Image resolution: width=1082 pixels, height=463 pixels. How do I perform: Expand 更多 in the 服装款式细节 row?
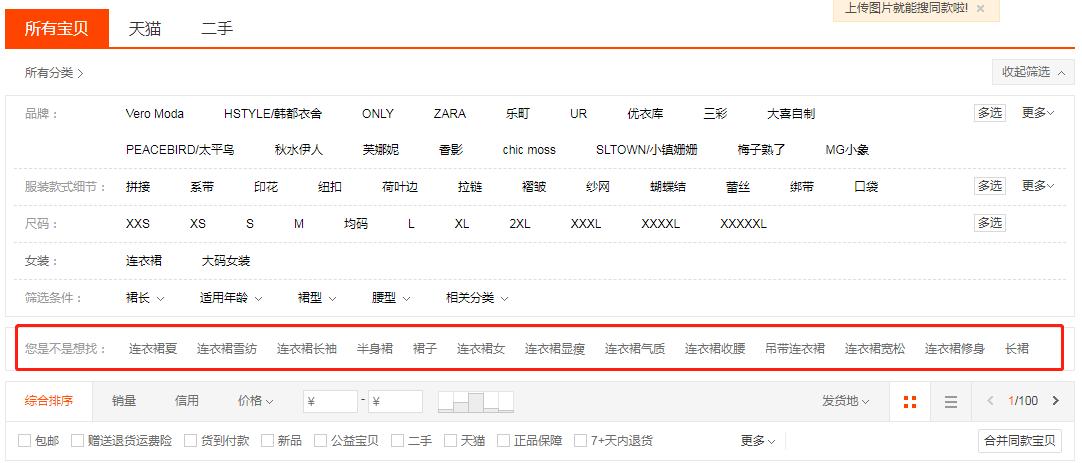pos(1039,186)
